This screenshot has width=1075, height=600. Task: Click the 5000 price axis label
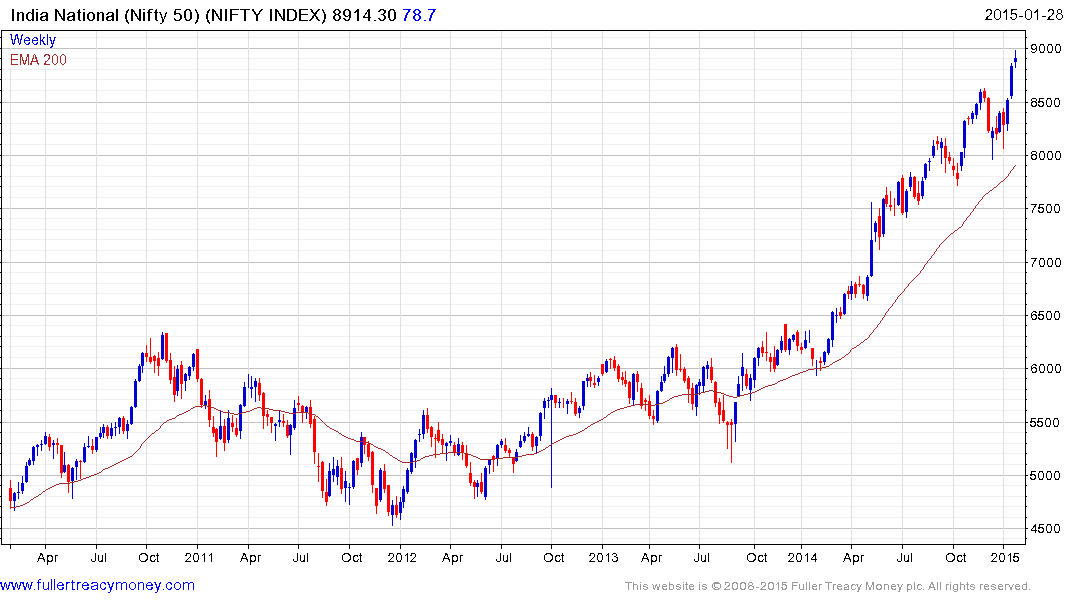(x=1046, y=476)
